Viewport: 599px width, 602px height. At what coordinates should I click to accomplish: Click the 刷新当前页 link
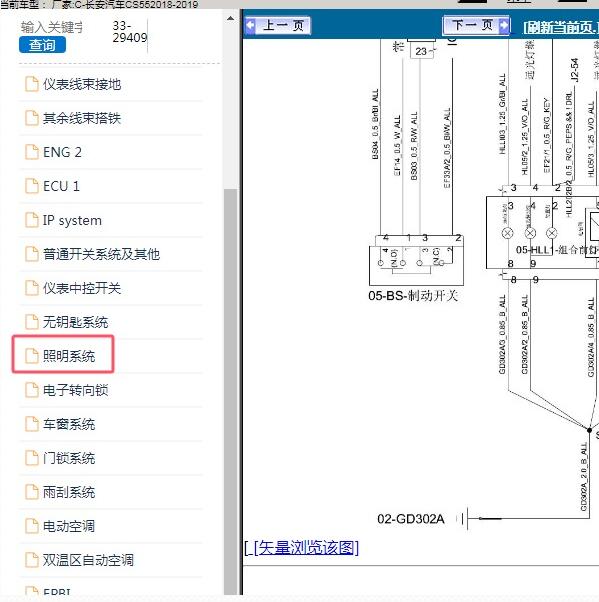(x=561, y=27)
